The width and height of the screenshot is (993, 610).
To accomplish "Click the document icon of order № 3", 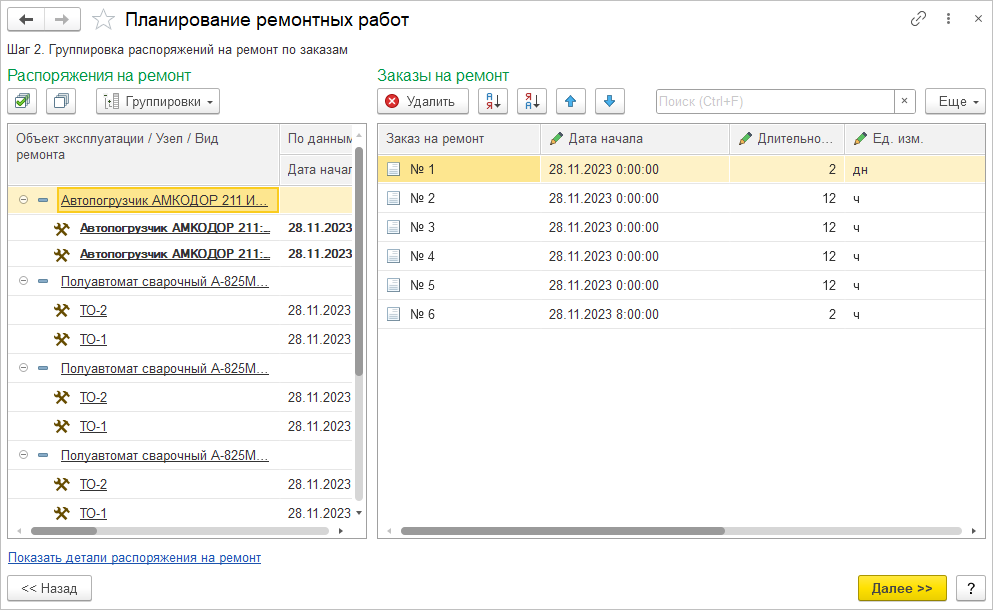I will point(393,227).
